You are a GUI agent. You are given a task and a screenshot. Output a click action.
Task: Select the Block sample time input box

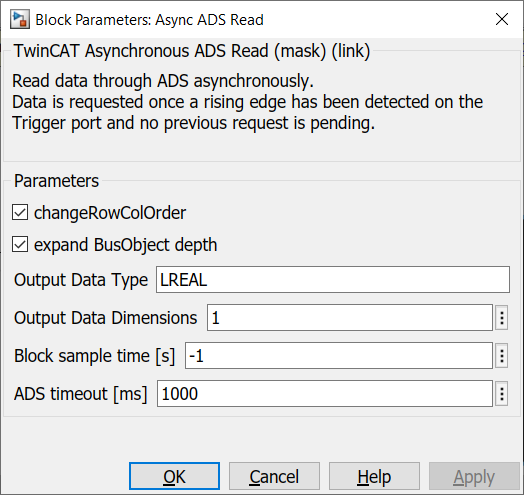(339, 356)
